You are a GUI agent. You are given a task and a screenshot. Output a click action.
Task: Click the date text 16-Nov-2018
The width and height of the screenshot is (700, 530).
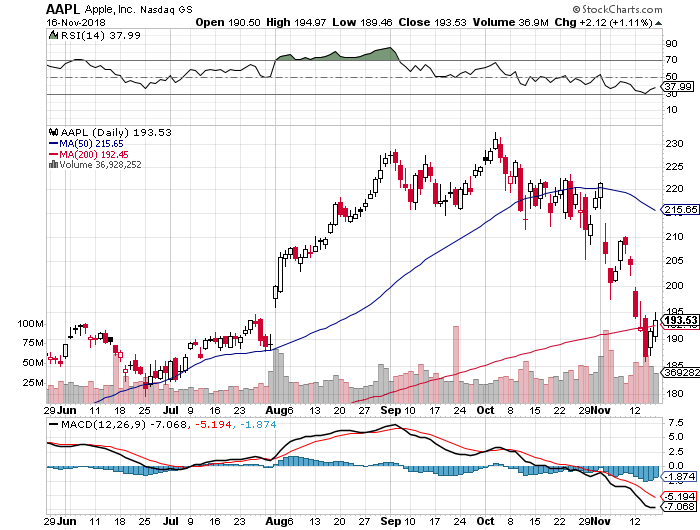click(76, 22)
